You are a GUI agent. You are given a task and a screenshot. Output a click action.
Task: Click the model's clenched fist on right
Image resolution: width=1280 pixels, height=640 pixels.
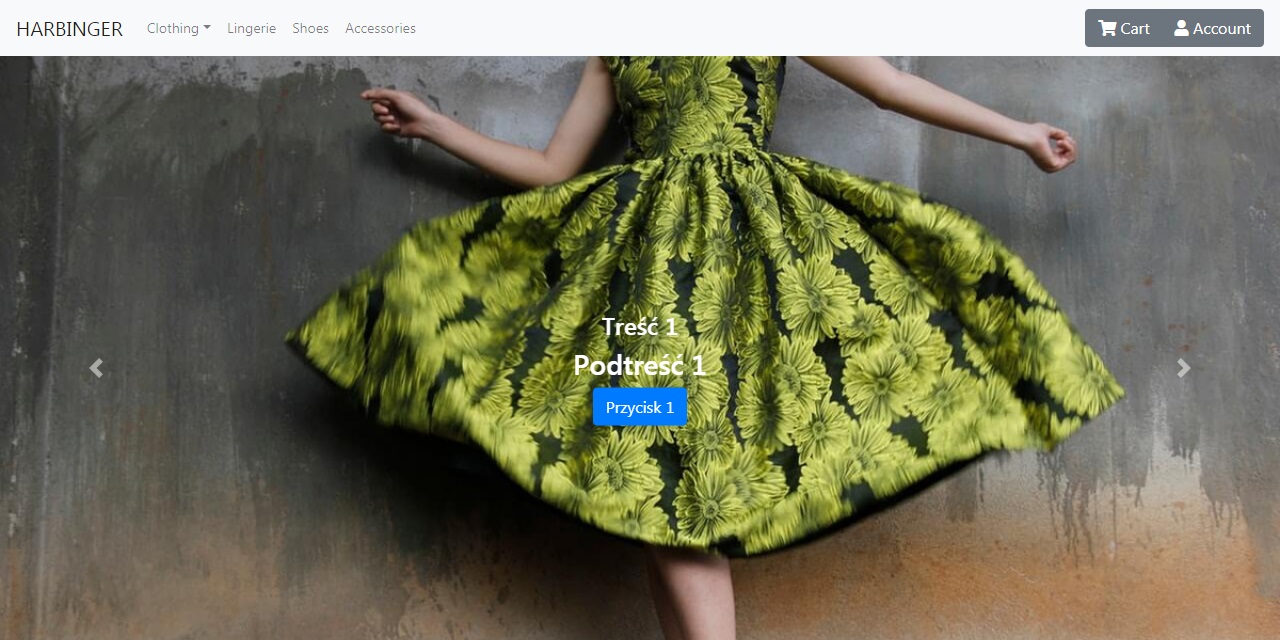coord(1050,147)
